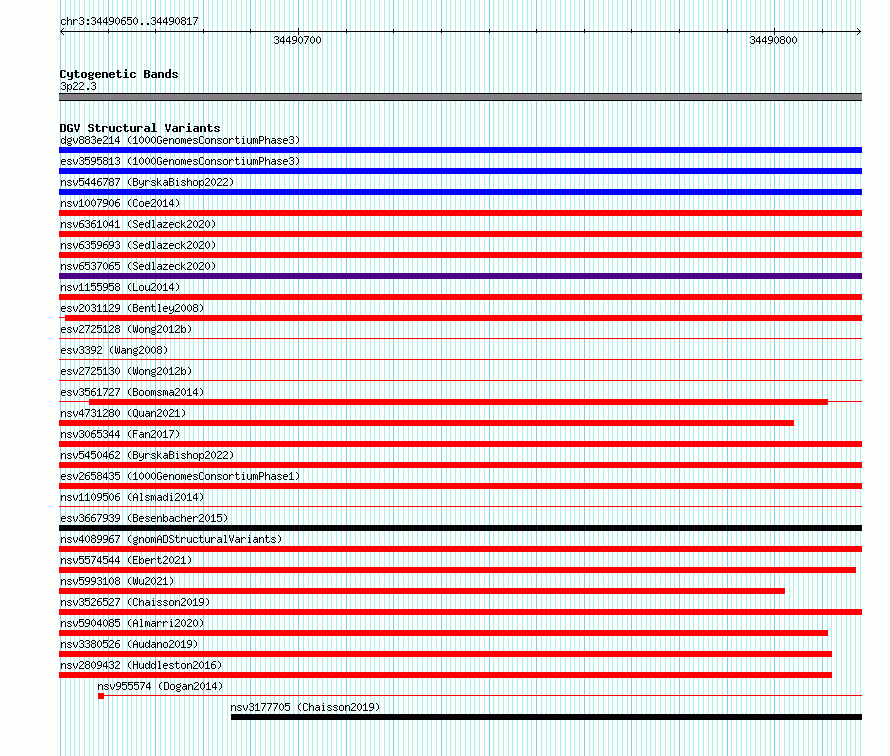Image resolution: width=890 pixels, height=756 pixels.
Task: Open variant esv3595813 label
Action: 180,161
